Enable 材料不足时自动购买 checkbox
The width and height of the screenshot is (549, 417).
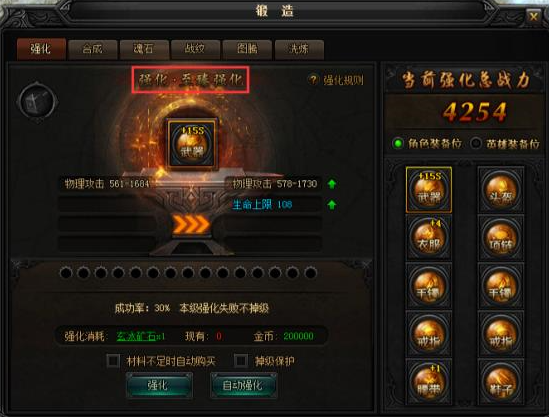pyautogui.click(x=113, y=360)
